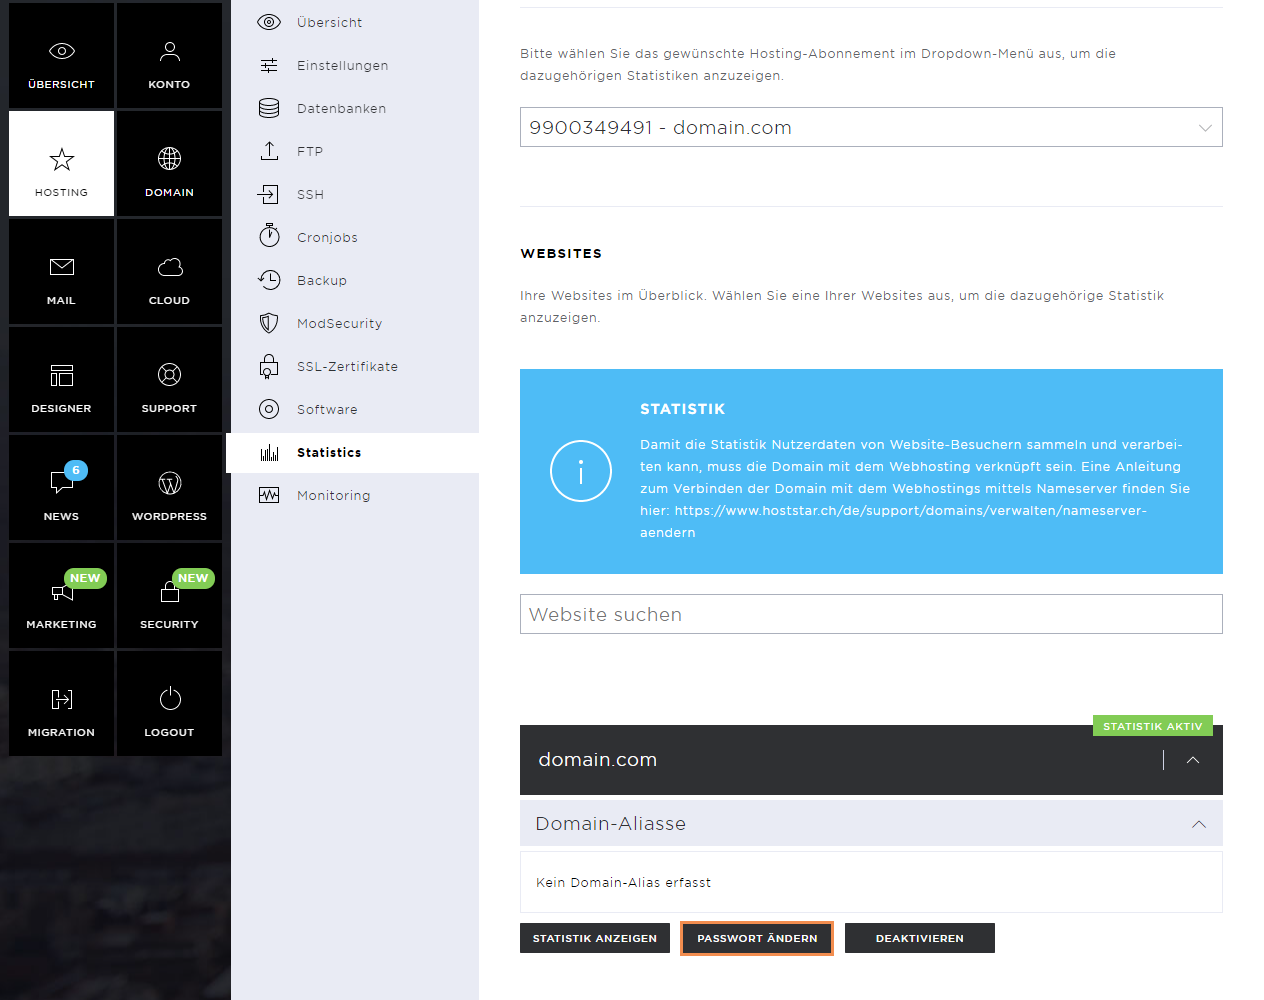Select Statistics menu entry
The height and width of the screenshot is (1000, 1264).
click(329, 452)
